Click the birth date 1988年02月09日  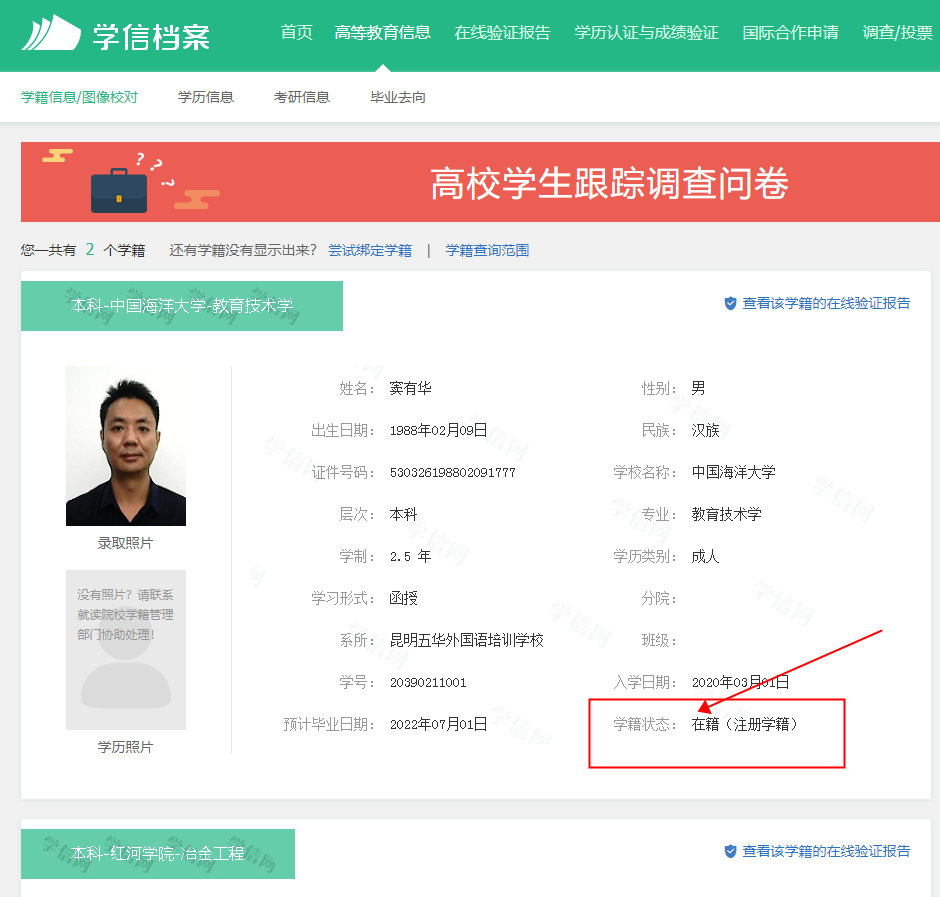[x=438, y=431]
